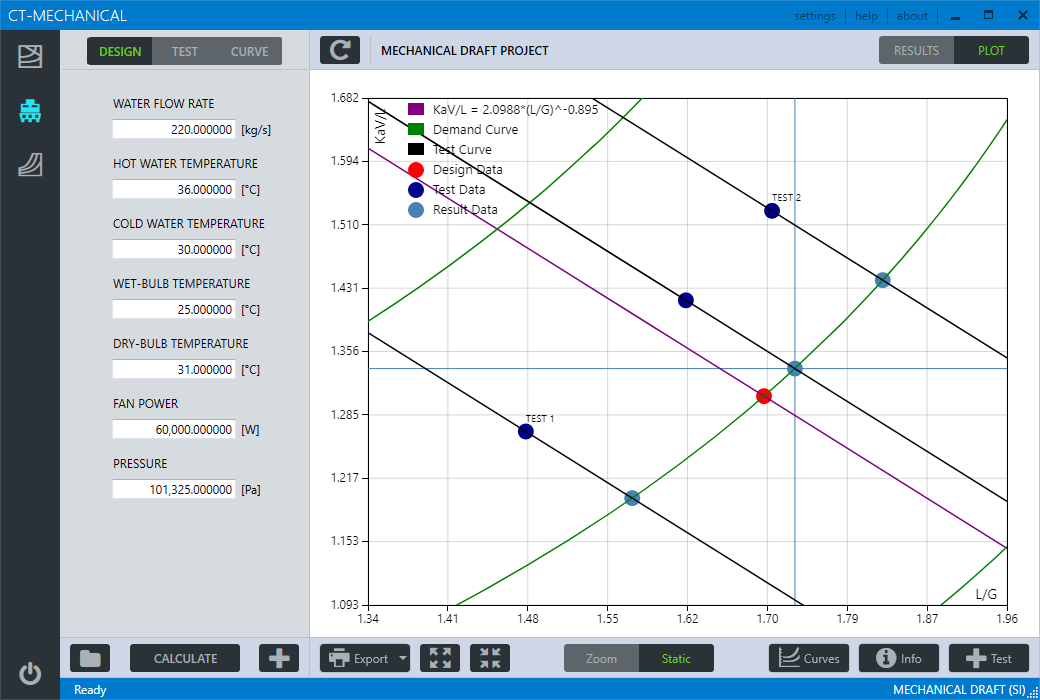1040x700 pixels.
Task: Select the red design data point on plot
Action: click(763, 396)
